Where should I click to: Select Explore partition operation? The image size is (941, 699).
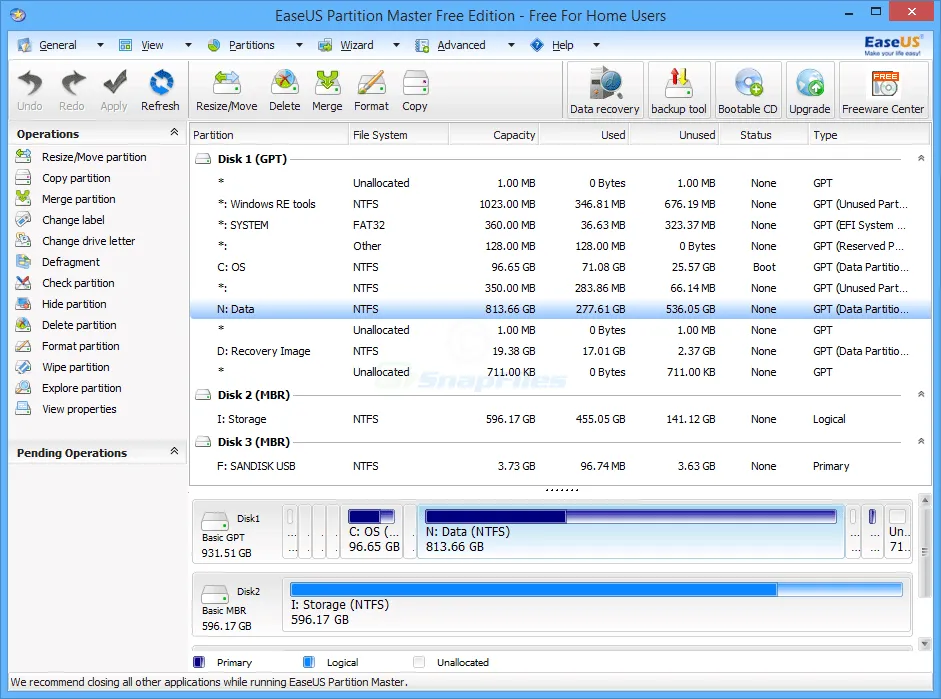tap(82, 388)
